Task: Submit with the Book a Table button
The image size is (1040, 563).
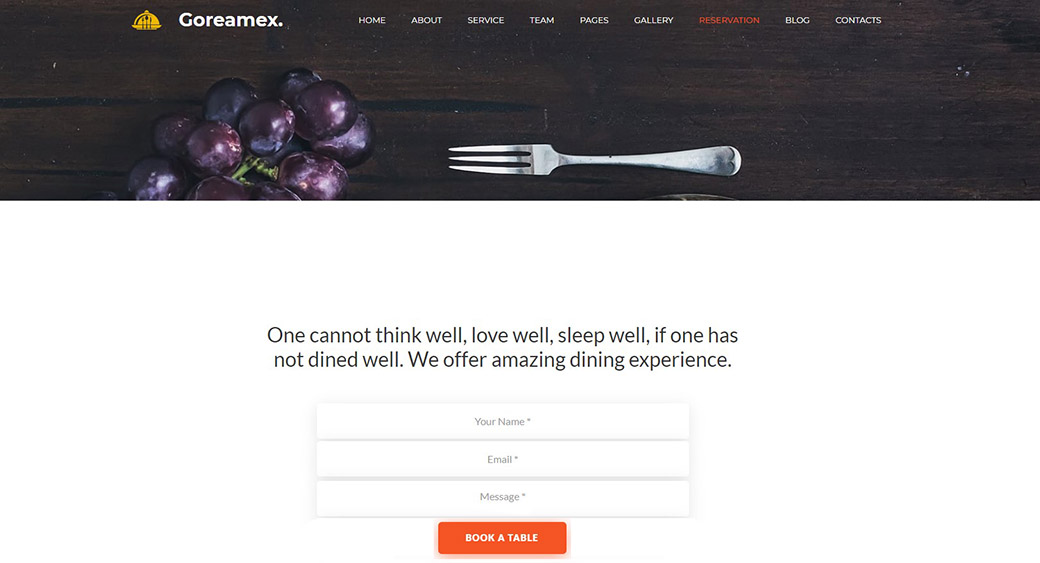Action: point(502,538)
